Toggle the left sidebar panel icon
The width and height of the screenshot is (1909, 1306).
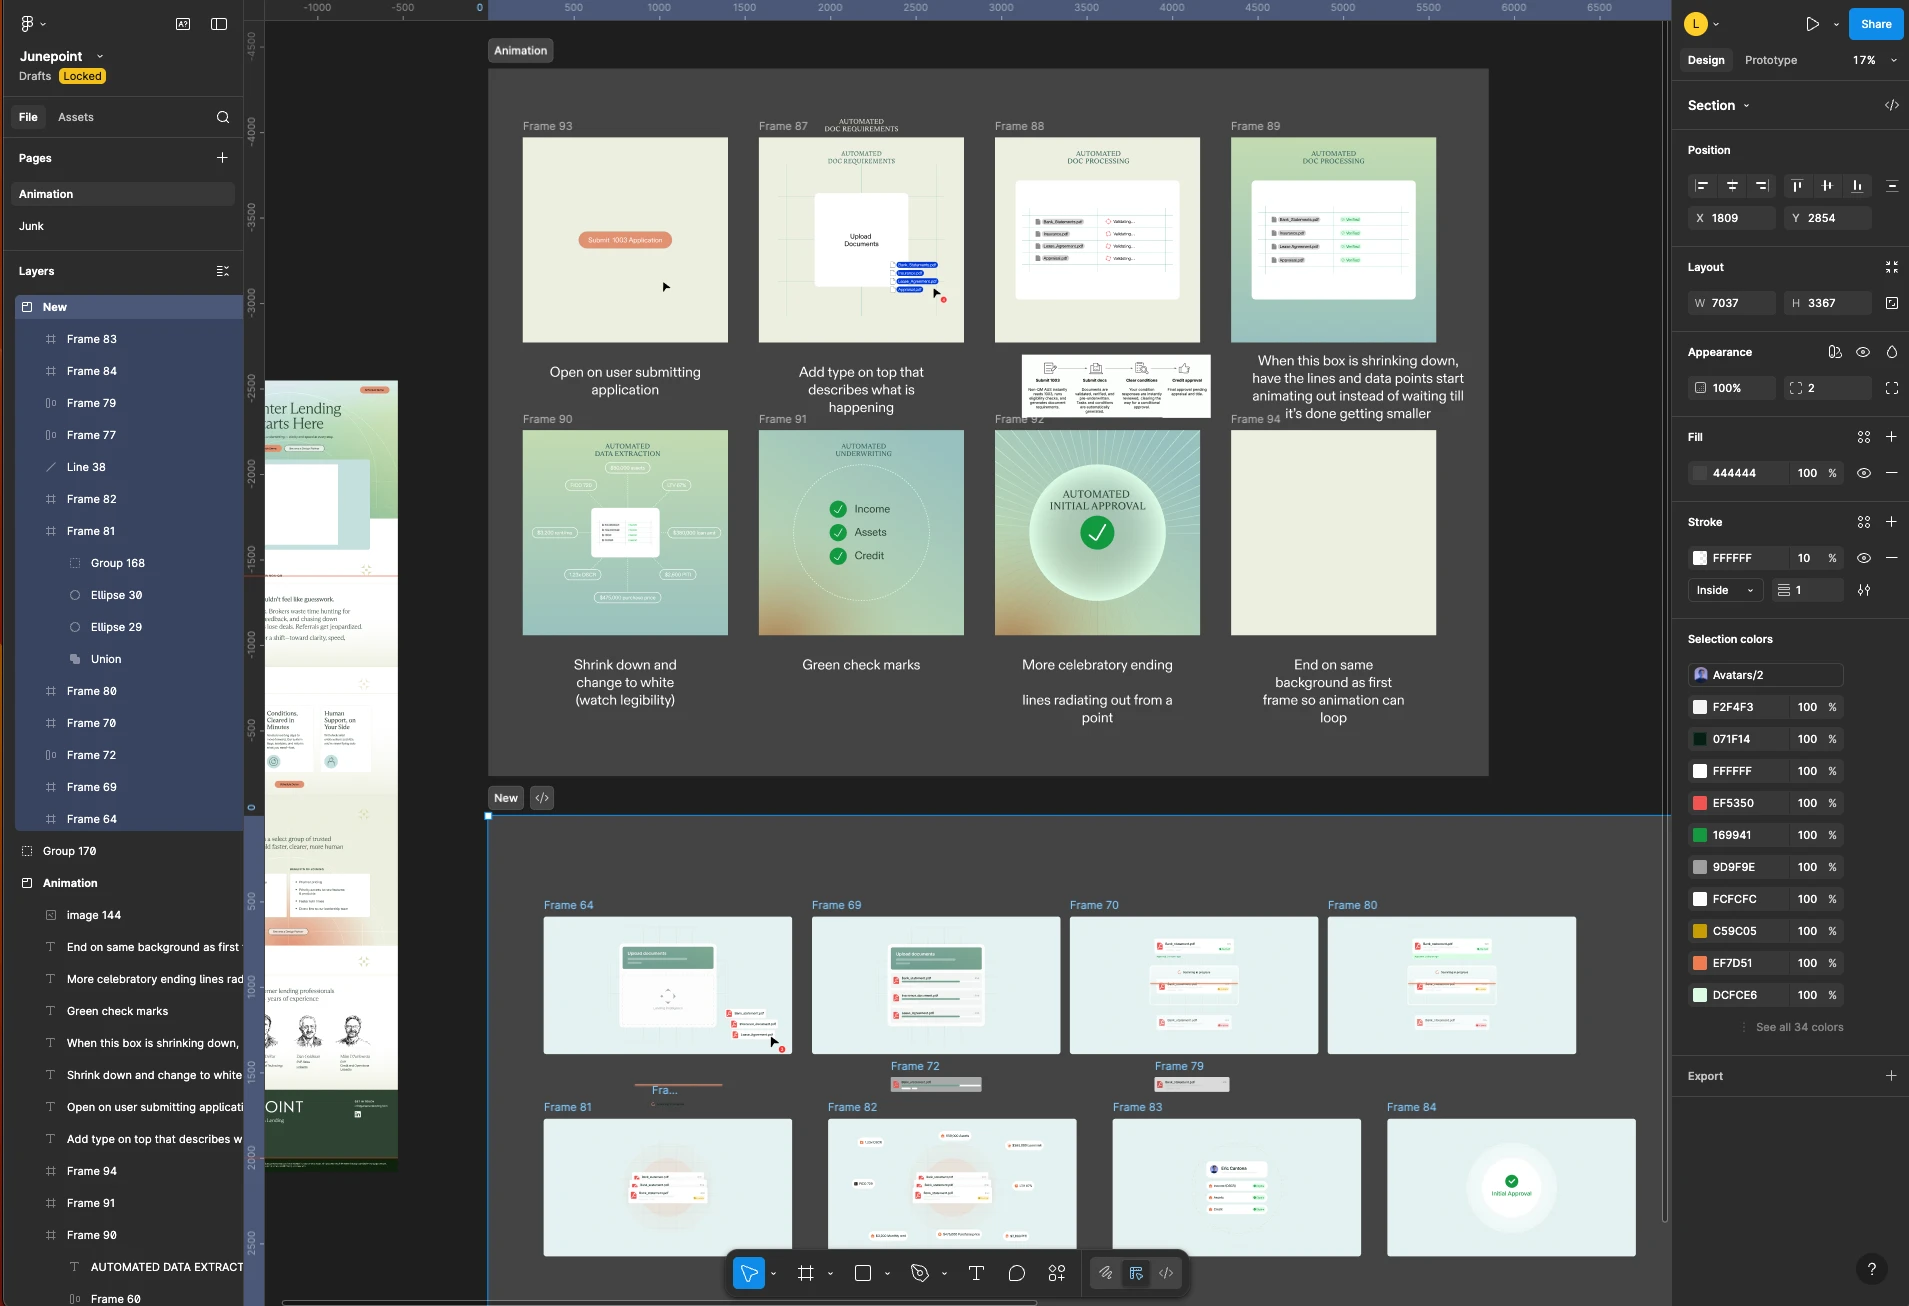point(219,24)
